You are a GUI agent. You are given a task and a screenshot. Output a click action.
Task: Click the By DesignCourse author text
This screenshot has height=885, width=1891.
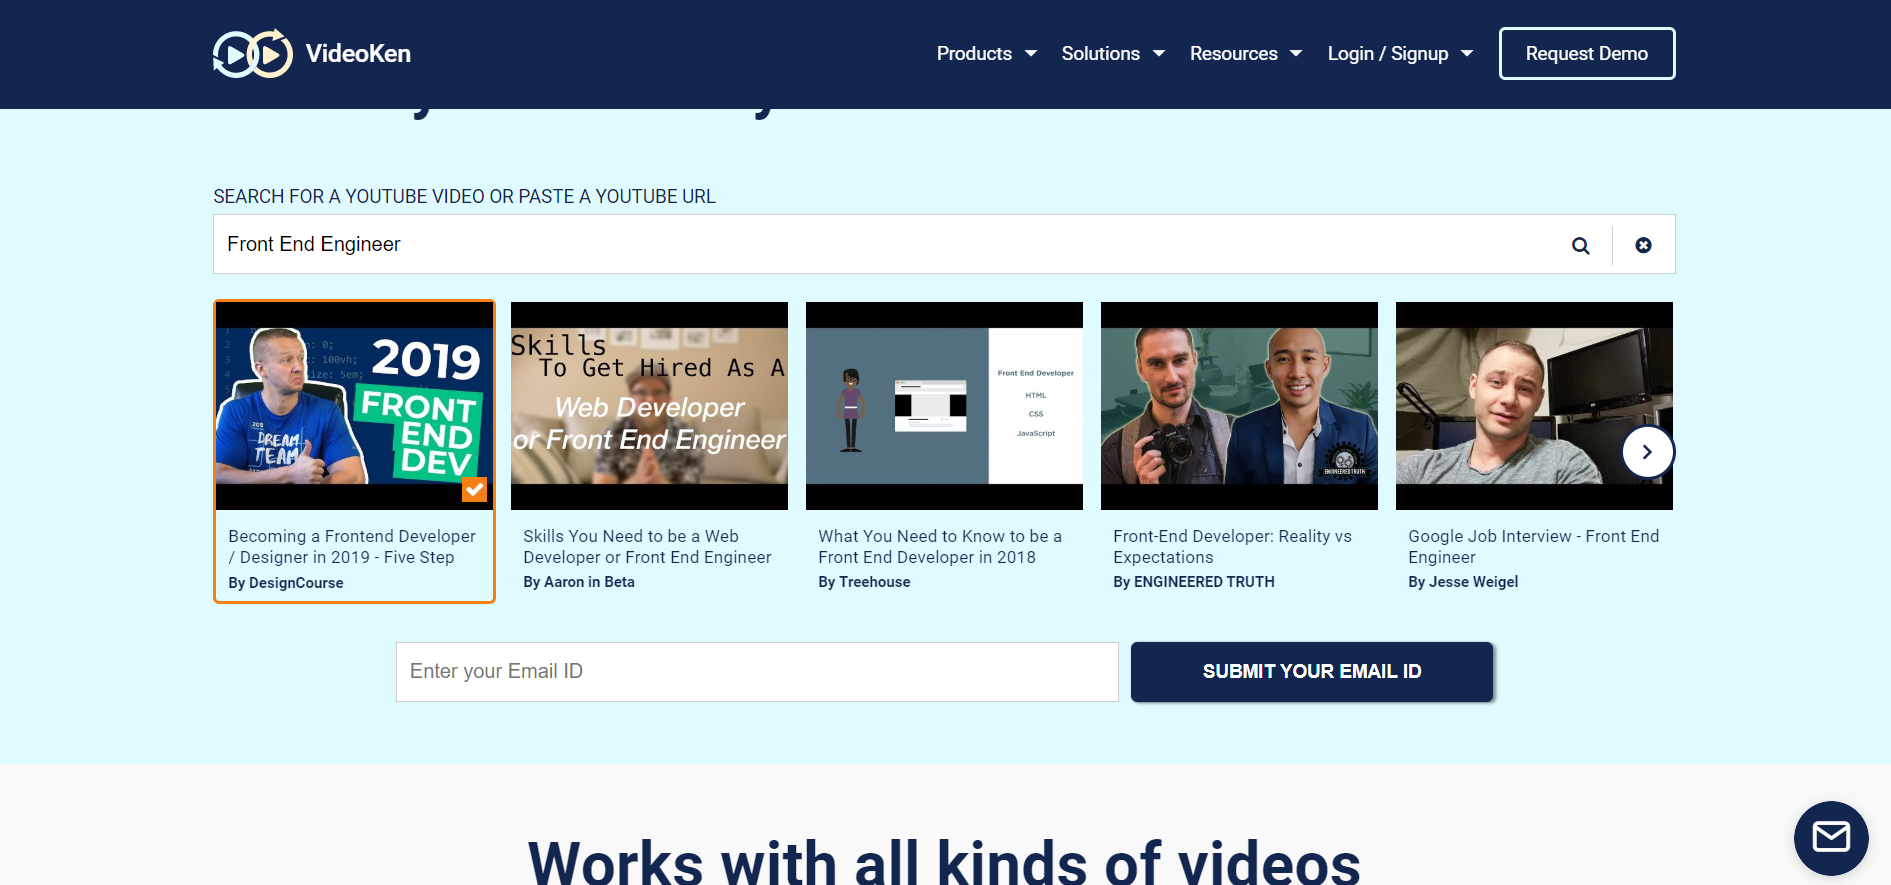[286, 583]
